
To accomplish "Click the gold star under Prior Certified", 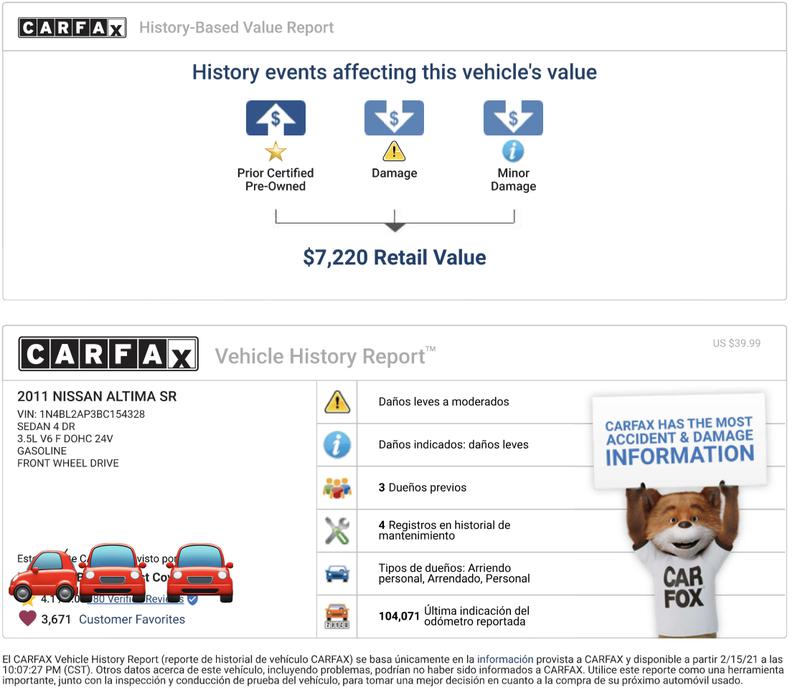I will tap(275, 152).
